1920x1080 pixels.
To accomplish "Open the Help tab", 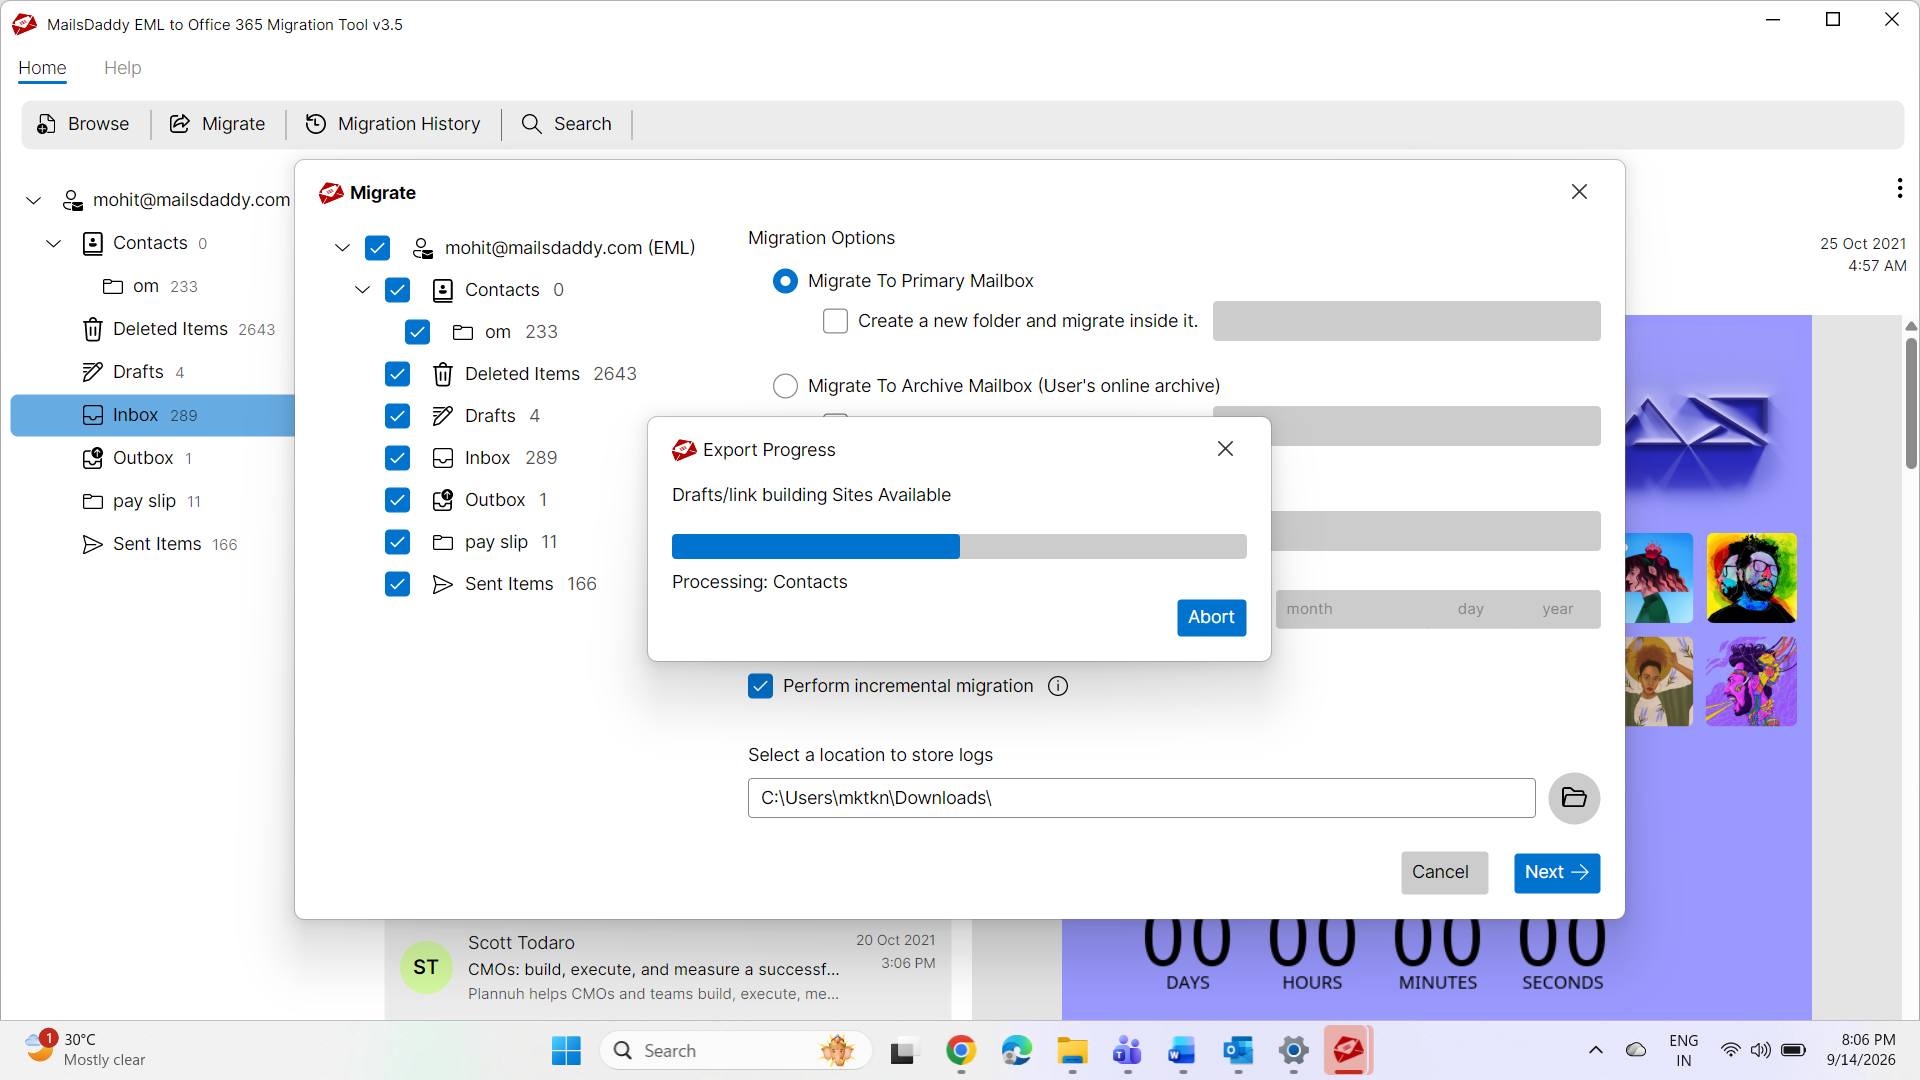I will point(123,68).
